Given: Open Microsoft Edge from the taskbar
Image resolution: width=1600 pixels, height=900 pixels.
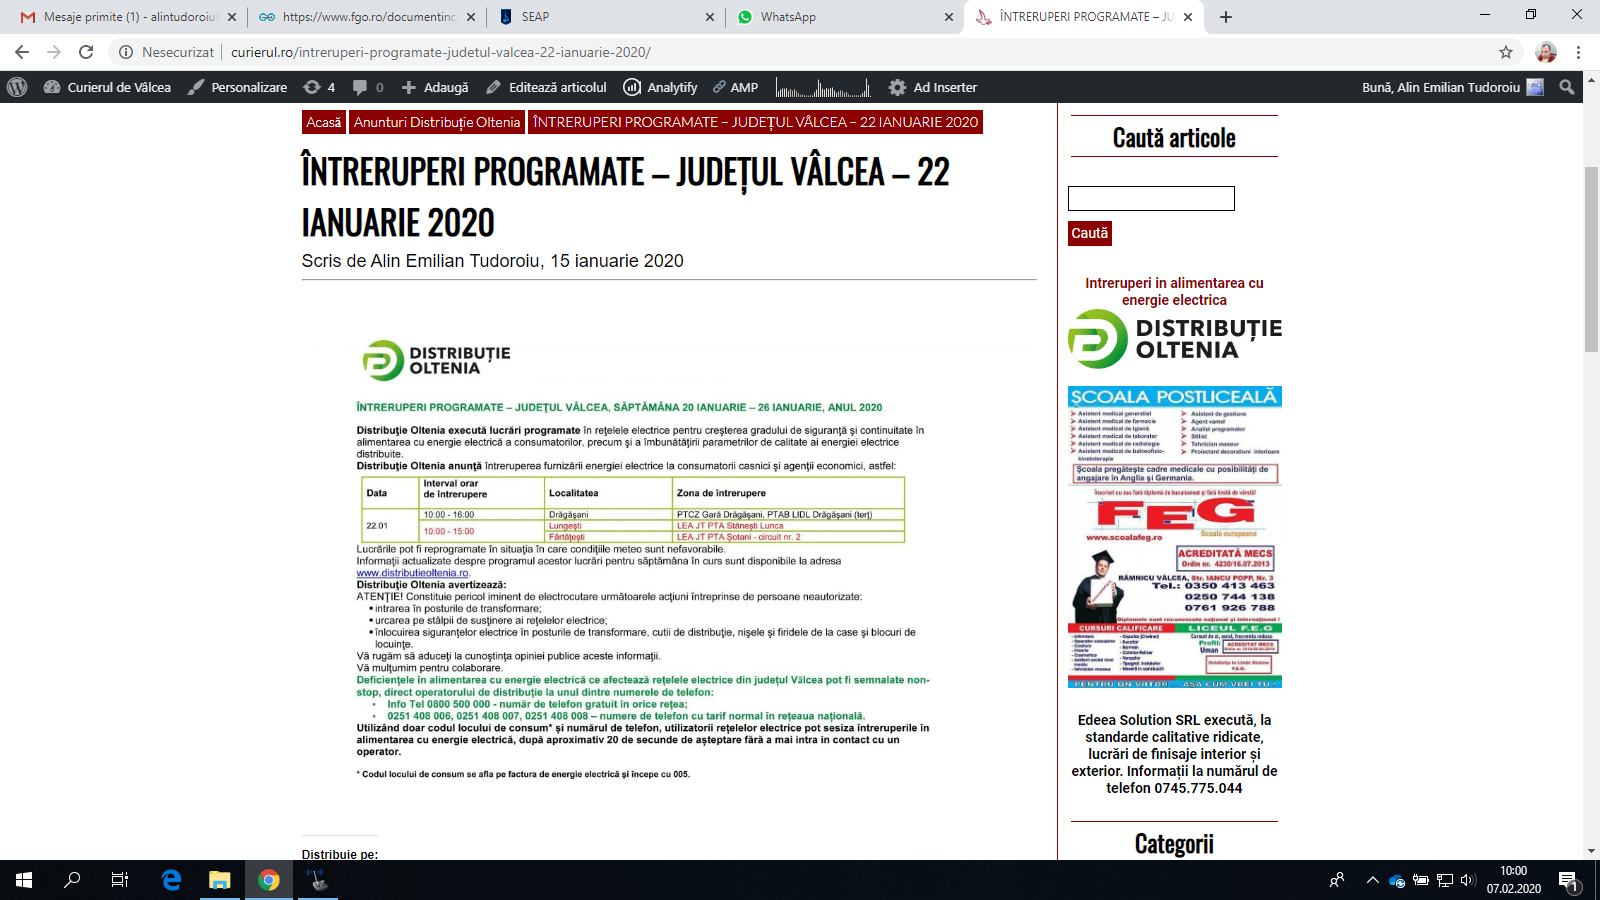Looking at the screenshot, I should click(x=171, y=880).
